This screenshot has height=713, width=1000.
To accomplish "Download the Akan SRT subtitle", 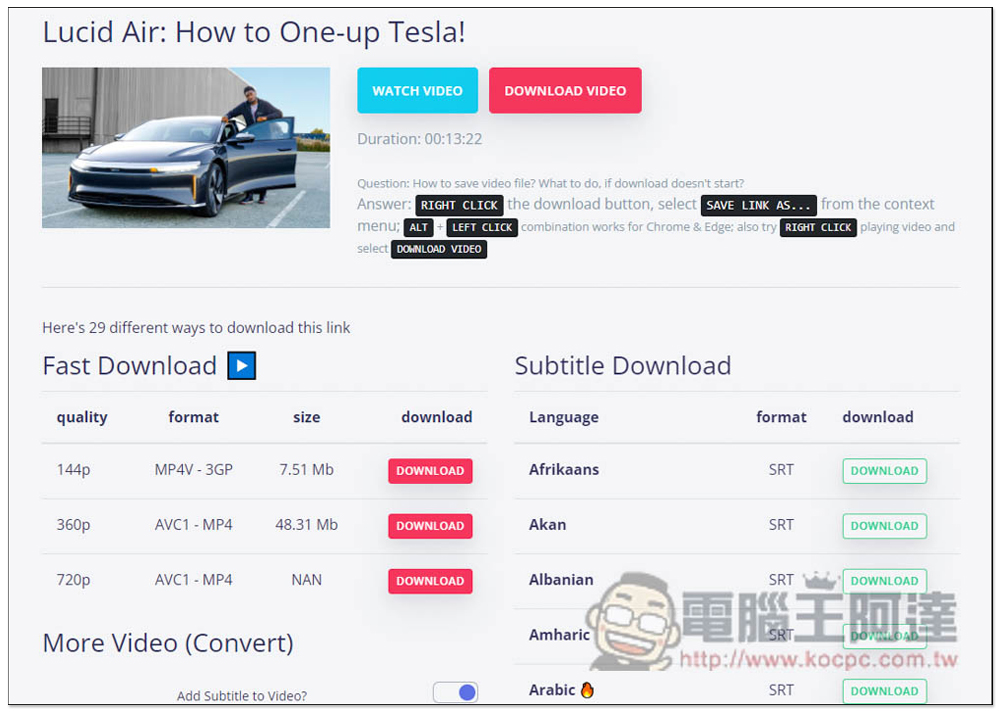I will 884,526.
